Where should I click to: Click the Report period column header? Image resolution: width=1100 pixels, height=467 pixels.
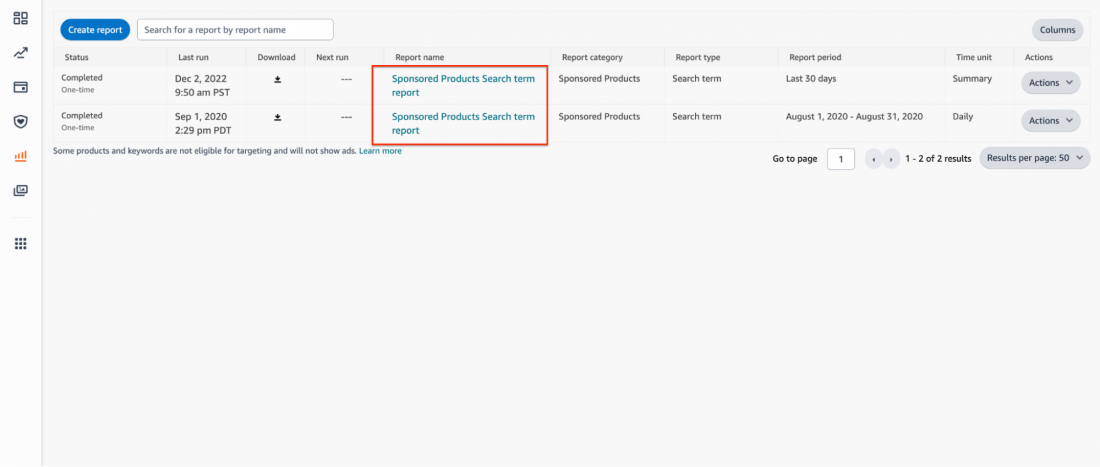[815, 57]
